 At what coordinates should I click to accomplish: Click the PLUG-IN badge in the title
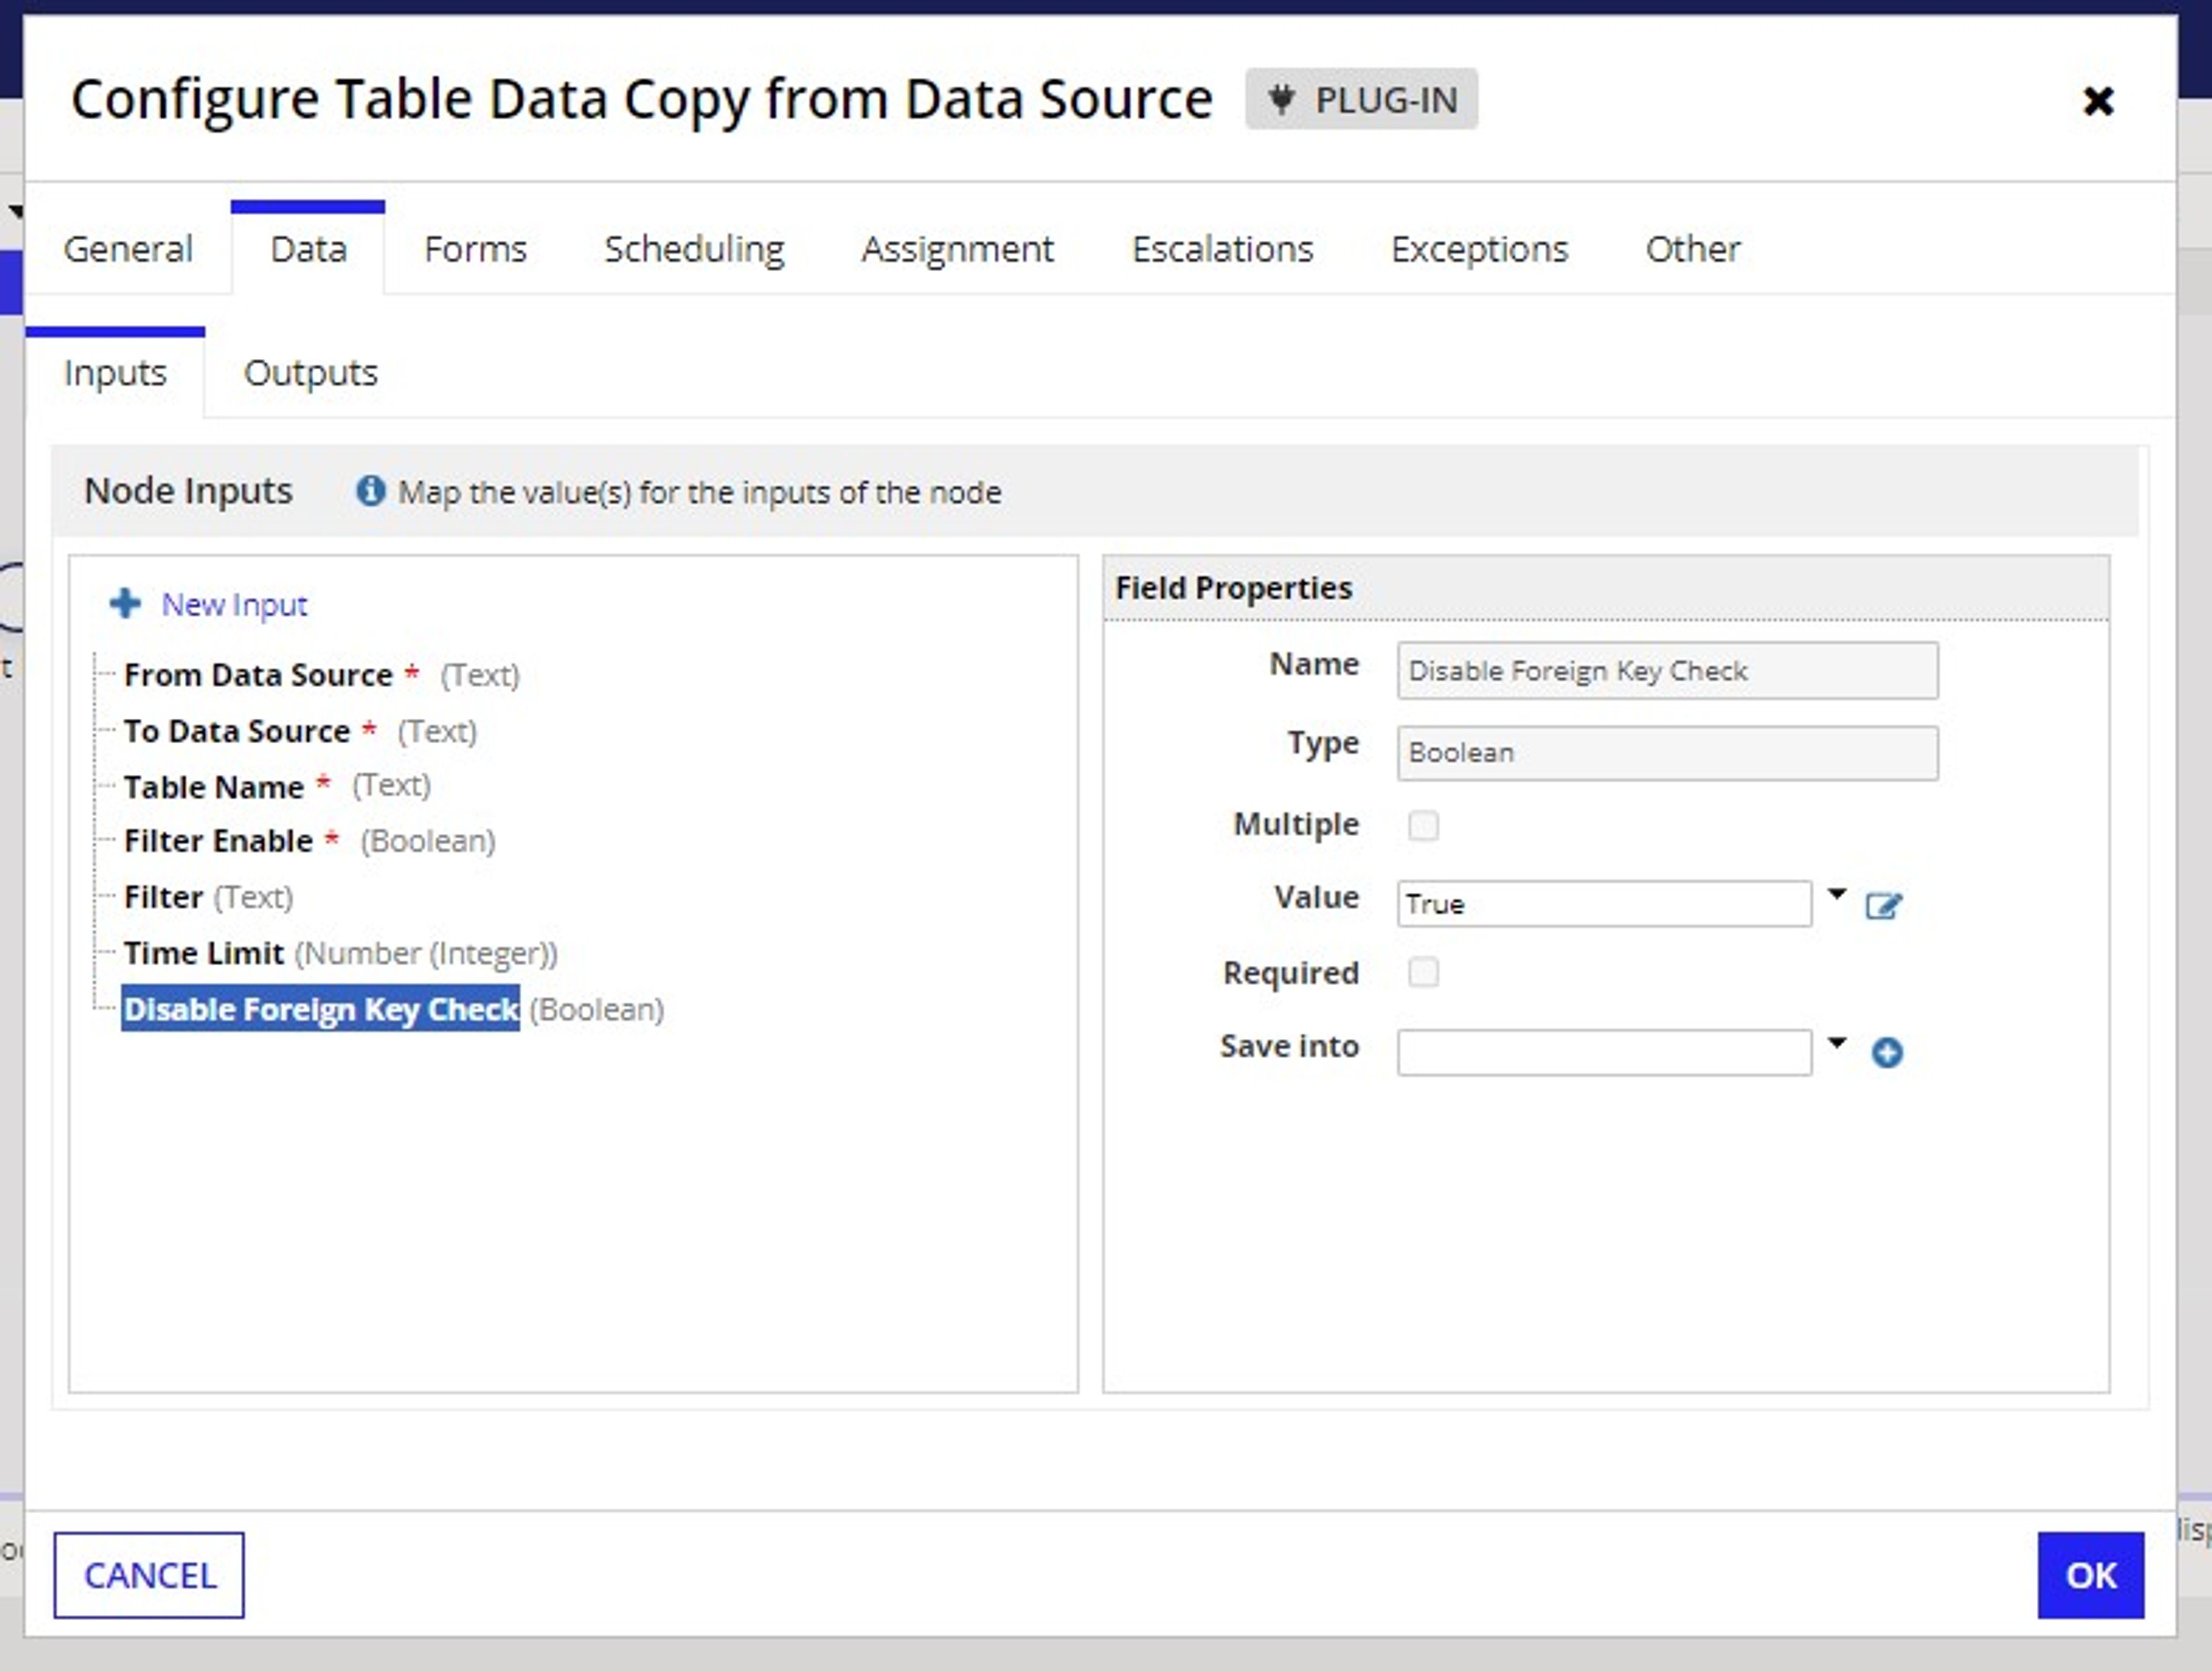(x=1361, y=99)
